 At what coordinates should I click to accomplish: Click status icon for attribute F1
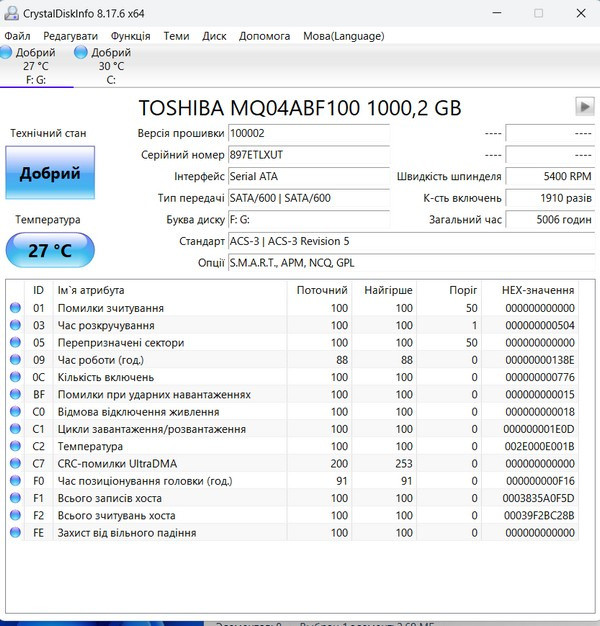(15, 498)
